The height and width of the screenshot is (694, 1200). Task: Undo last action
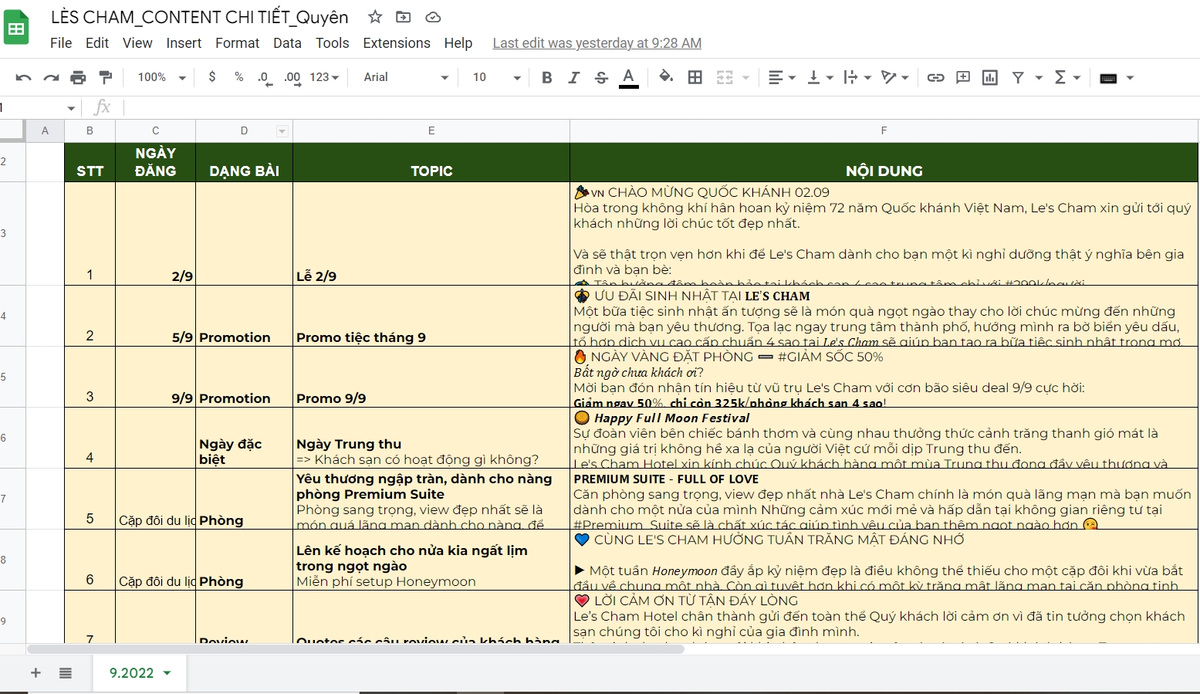(24, 77)
